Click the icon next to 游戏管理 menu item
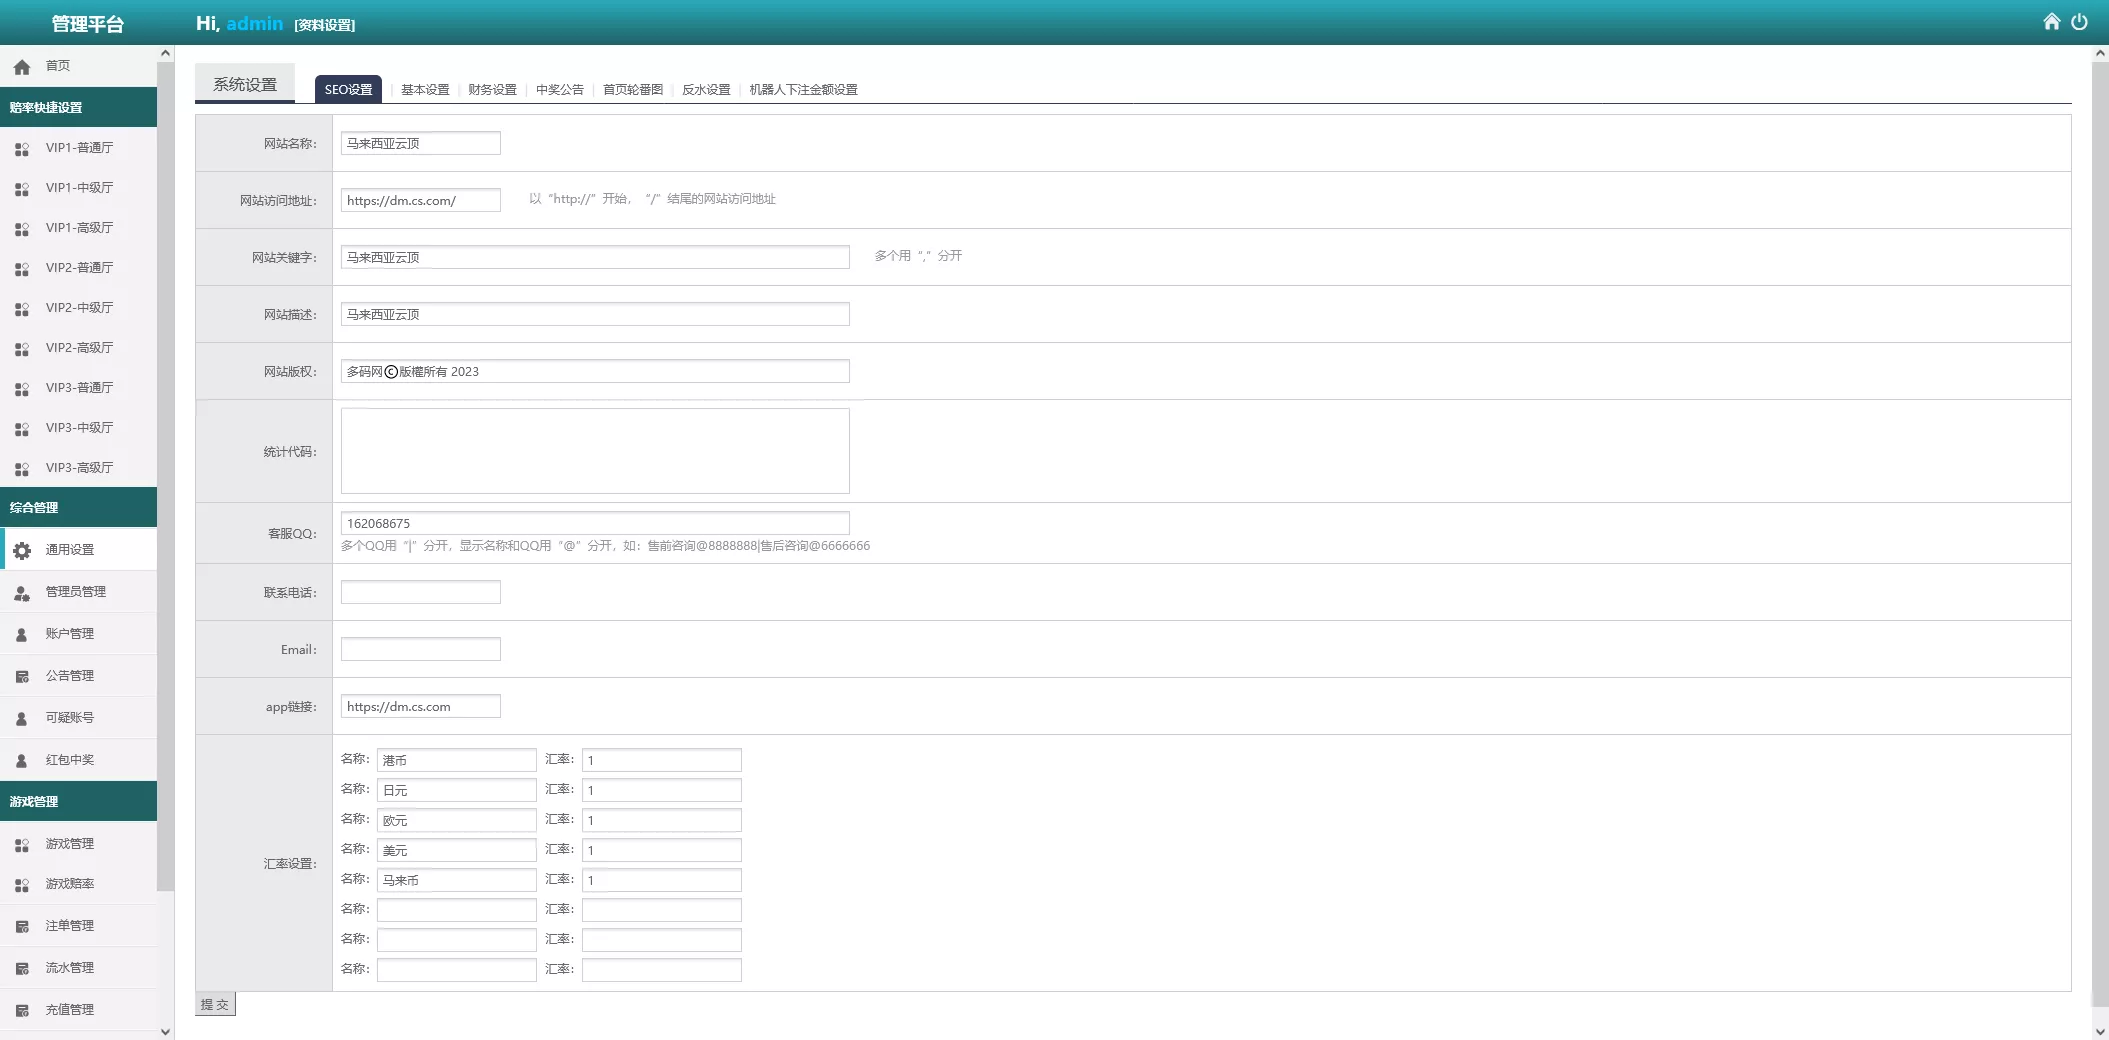 [x=22, y=845]
